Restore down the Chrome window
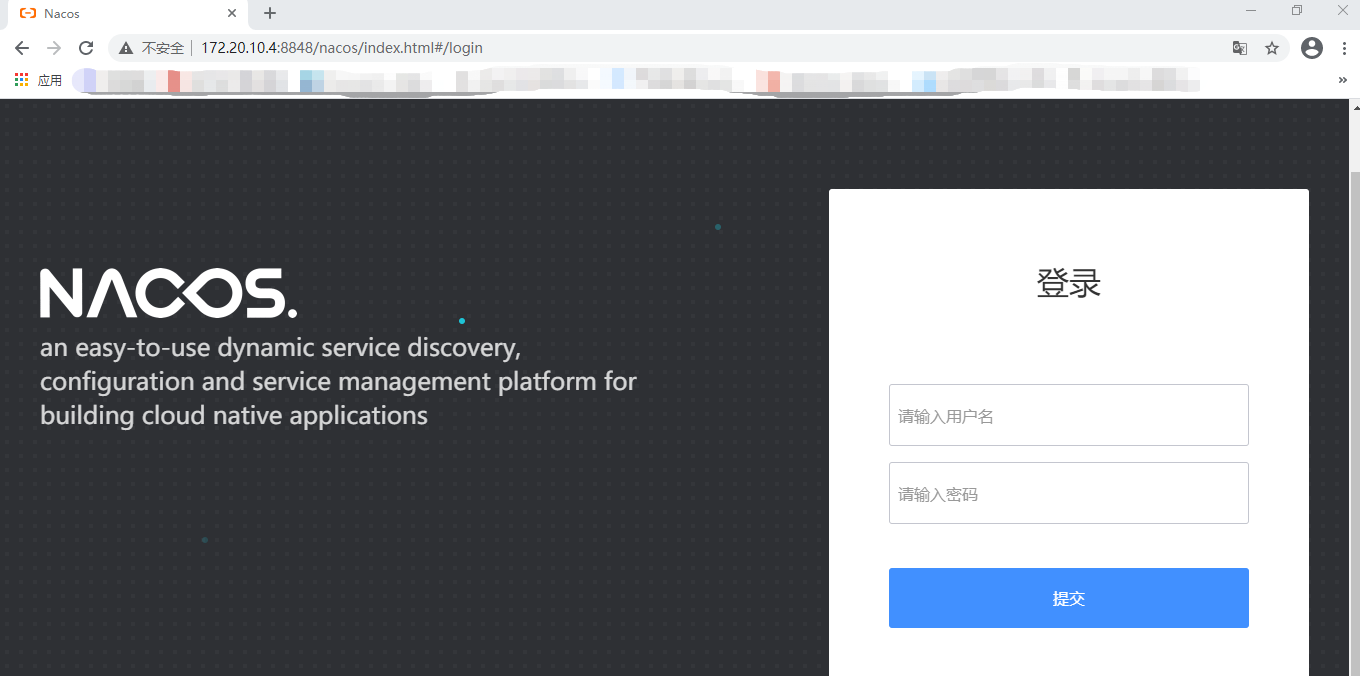 (1297, 10)
